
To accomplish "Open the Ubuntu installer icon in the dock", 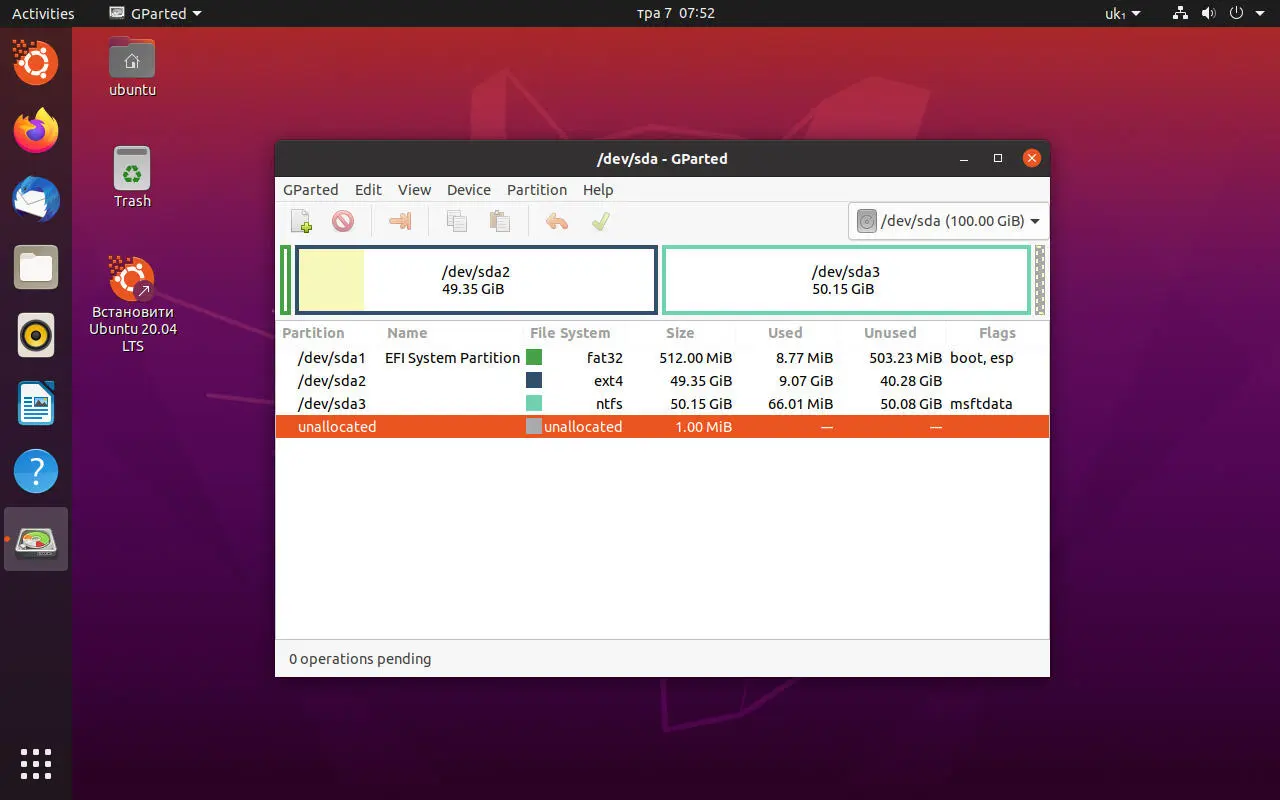I will 36,63.
